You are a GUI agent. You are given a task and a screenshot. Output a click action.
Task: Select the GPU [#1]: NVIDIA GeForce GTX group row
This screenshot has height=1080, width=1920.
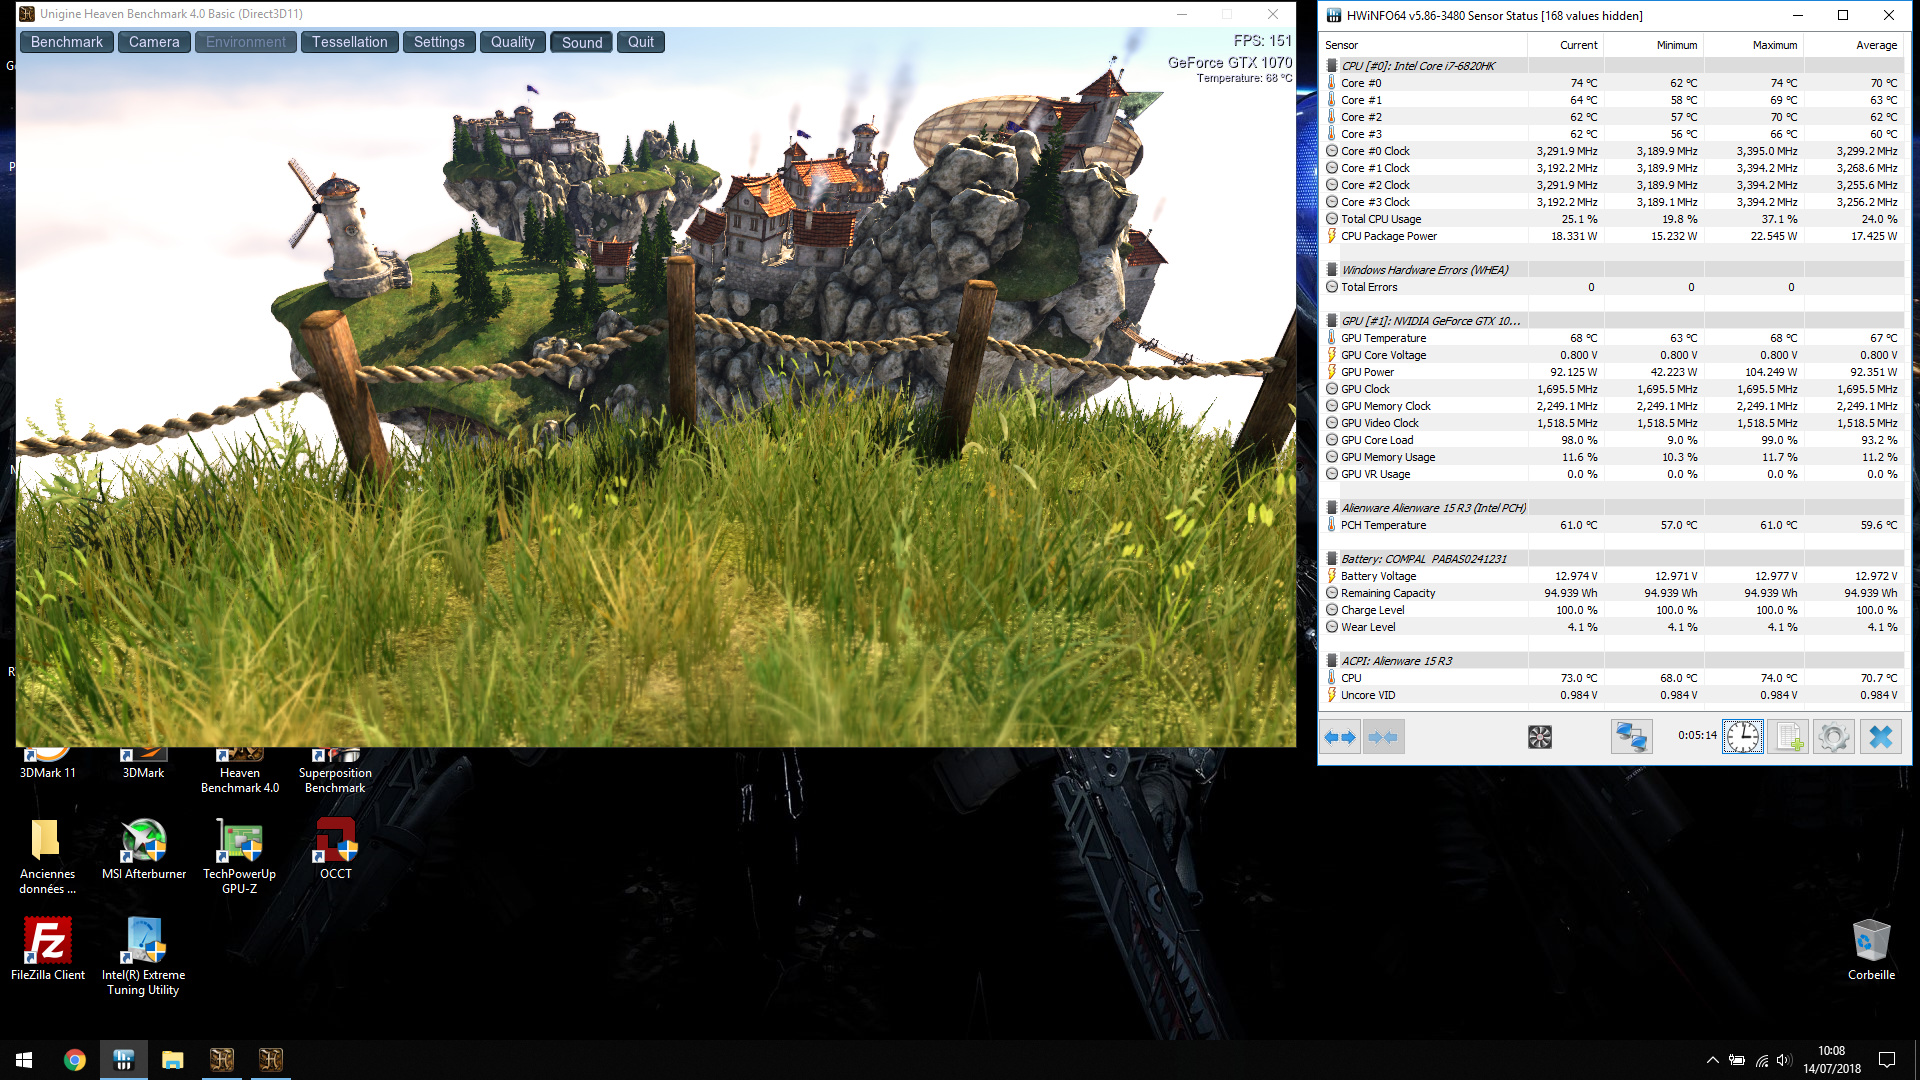coord(1612,321)
